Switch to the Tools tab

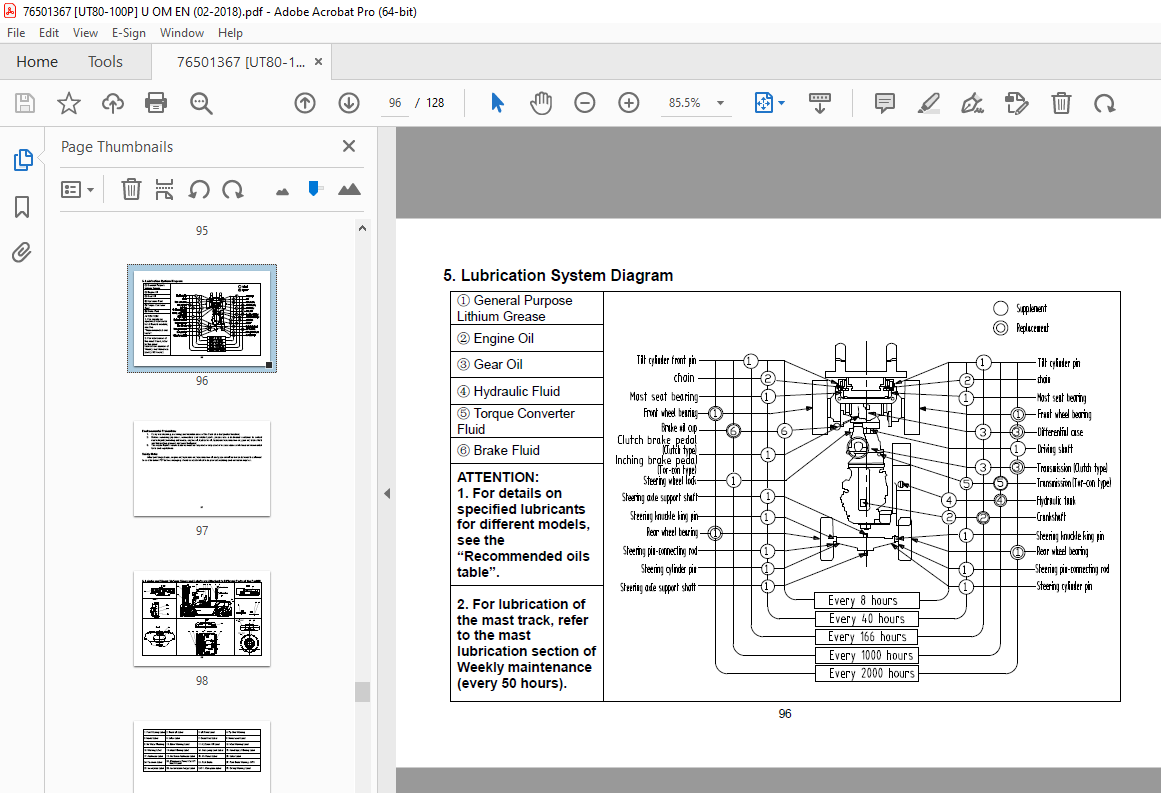click(105, 61)
